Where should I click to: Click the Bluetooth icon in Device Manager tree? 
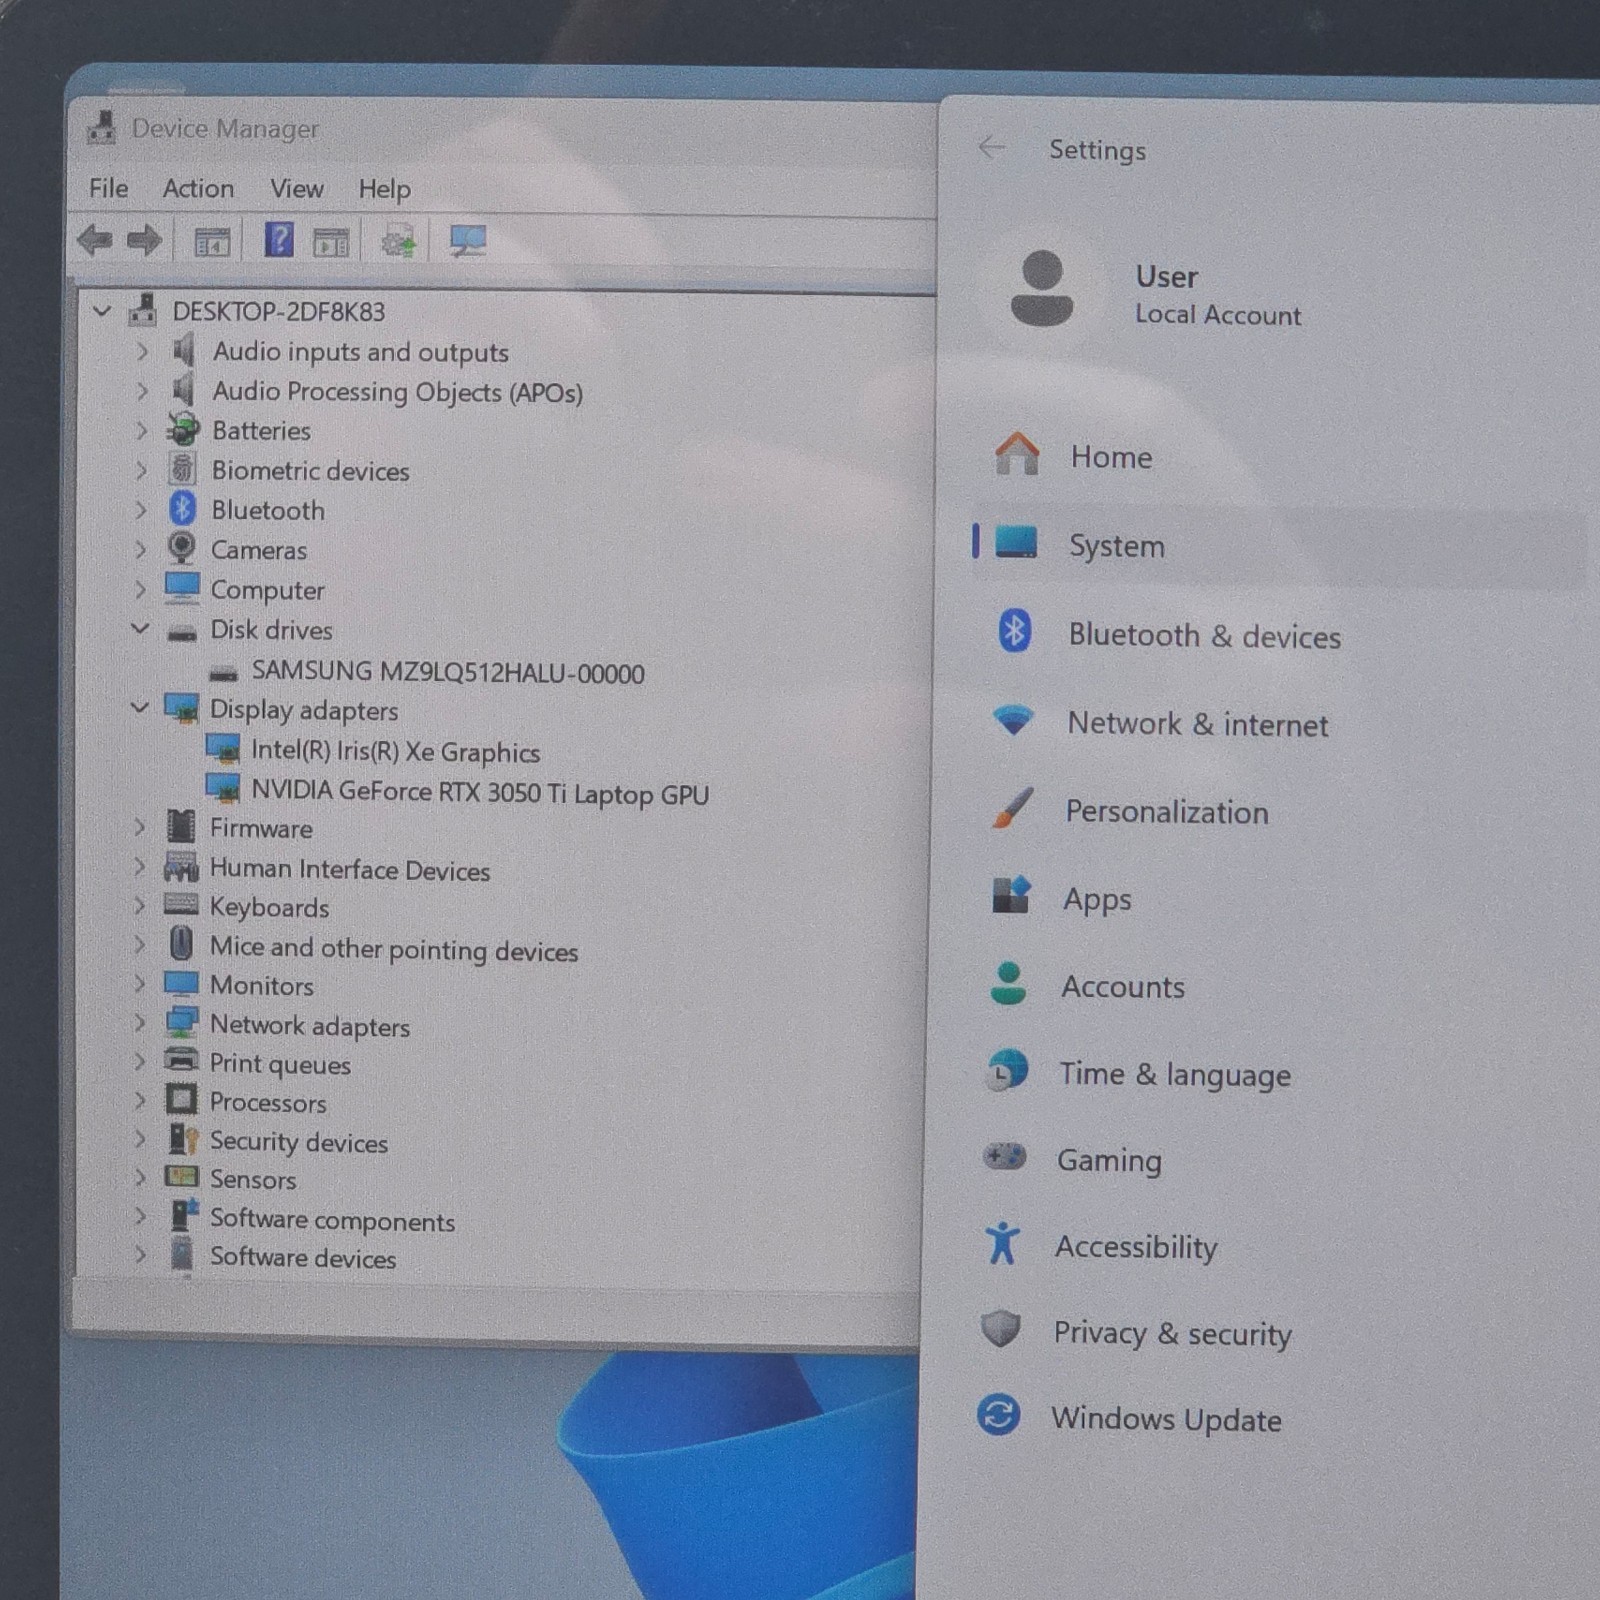pos(182,509)
